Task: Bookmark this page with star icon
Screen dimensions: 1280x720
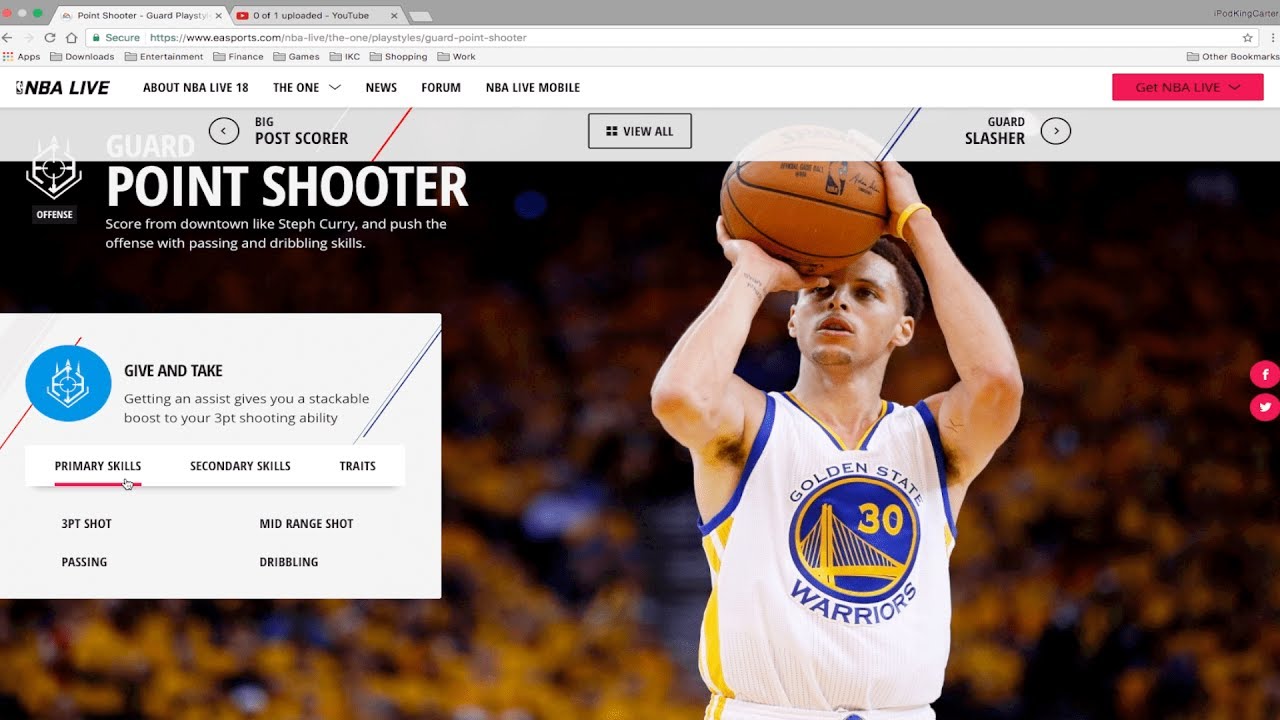Action: pyautogui.click(x=1248, y=37)
